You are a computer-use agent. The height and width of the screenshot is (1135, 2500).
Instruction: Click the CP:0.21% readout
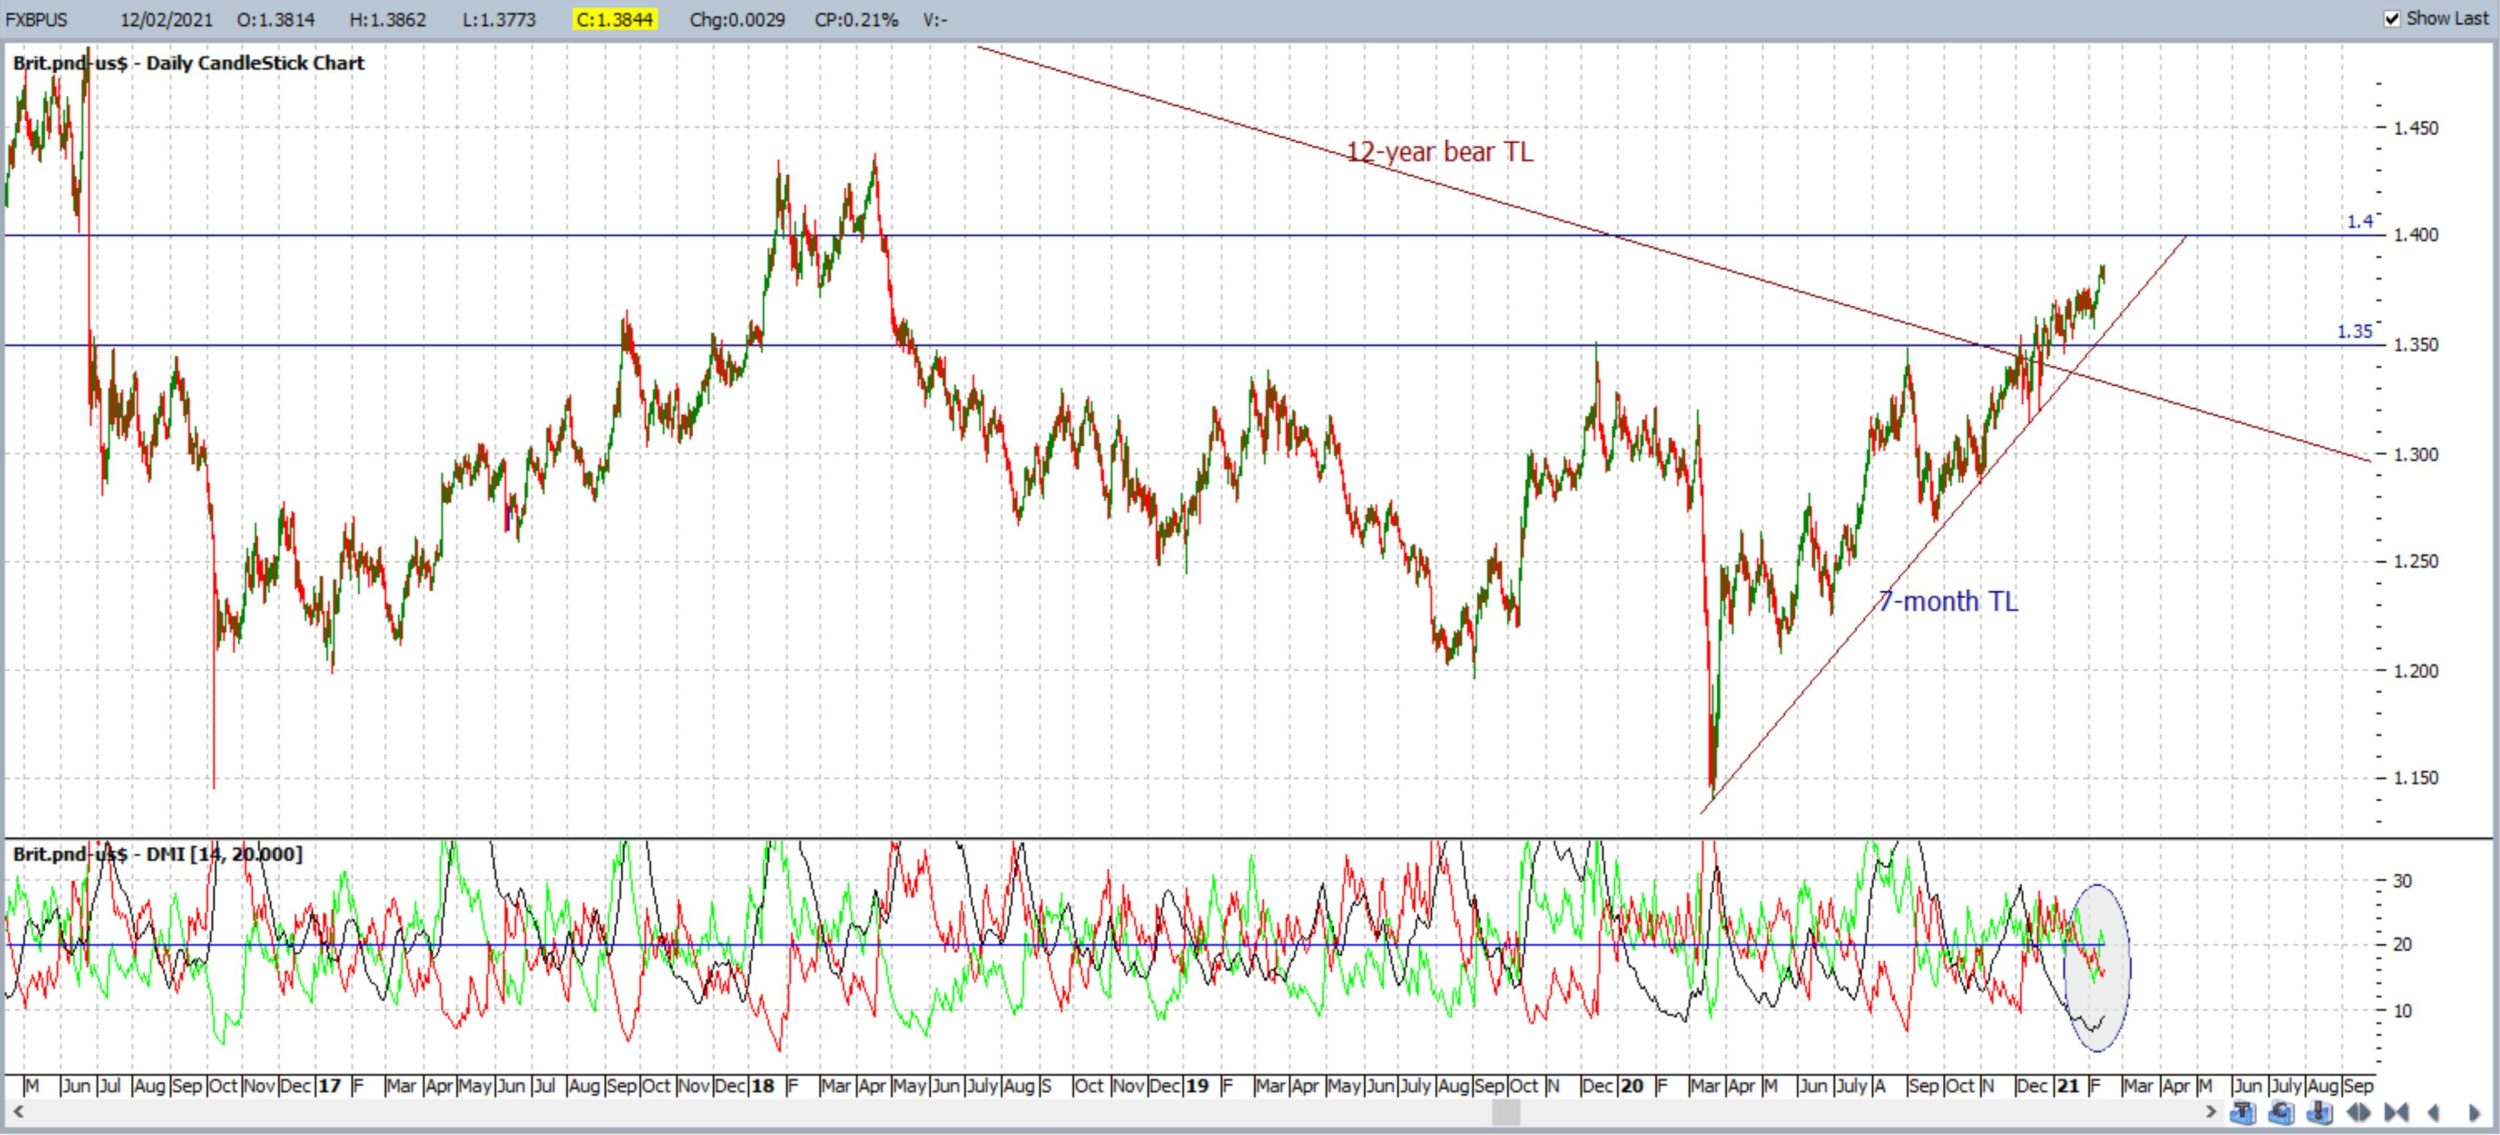point(856,20)
